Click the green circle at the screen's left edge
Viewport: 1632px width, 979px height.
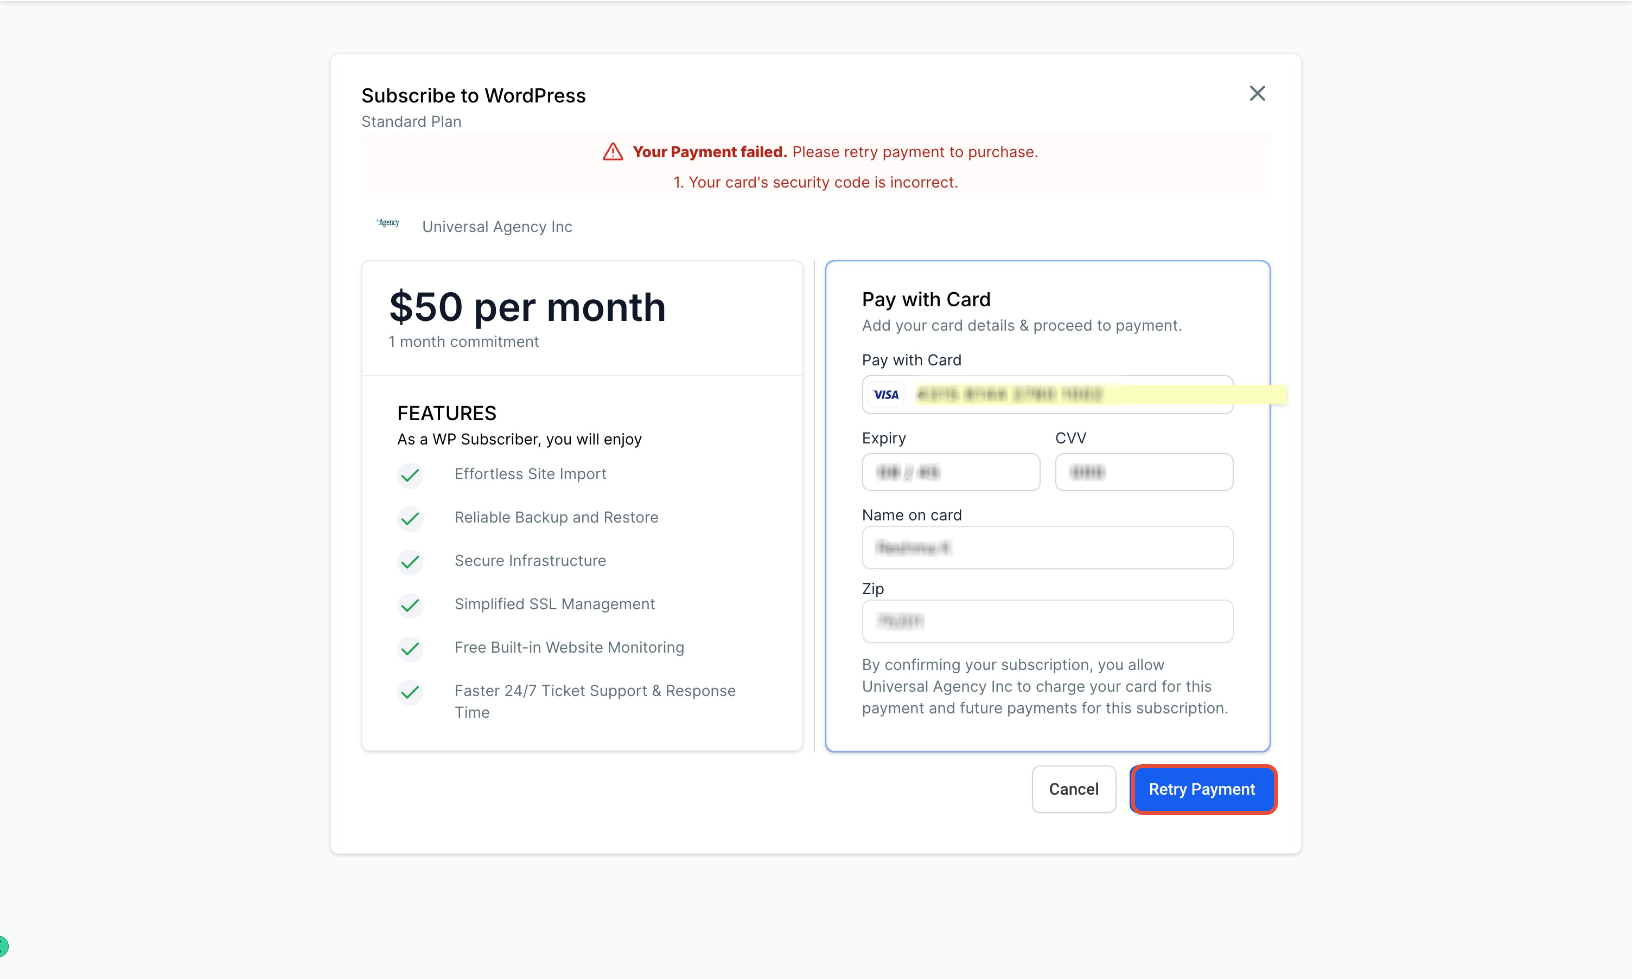coord(3,945)
